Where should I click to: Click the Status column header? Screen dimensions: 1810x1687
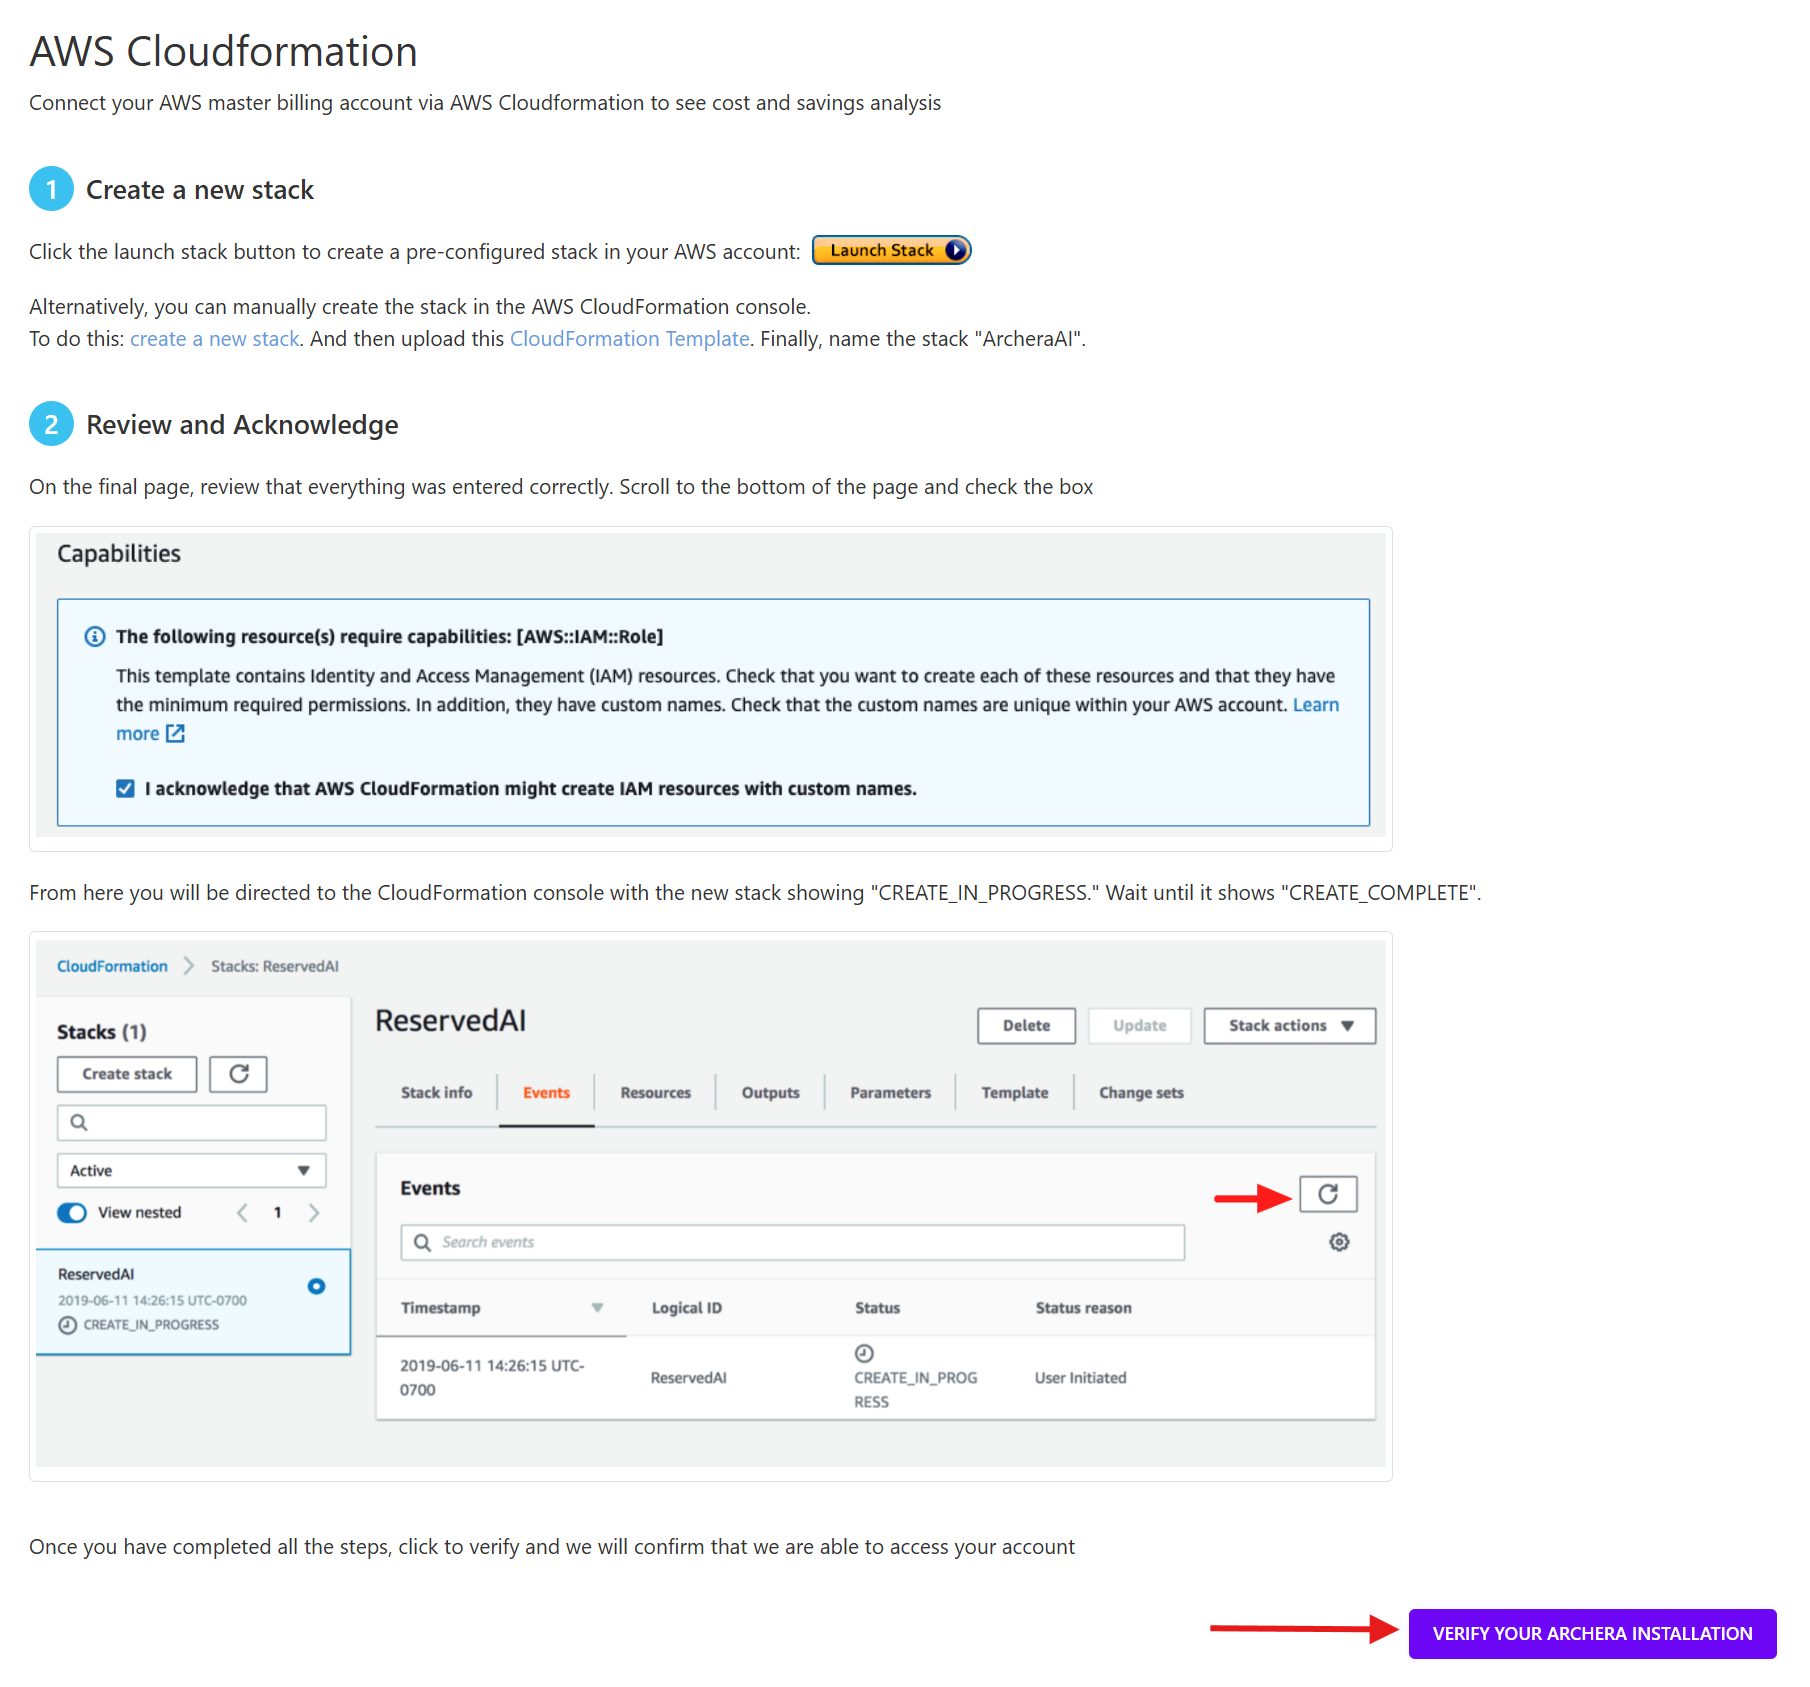point(878,1308)
